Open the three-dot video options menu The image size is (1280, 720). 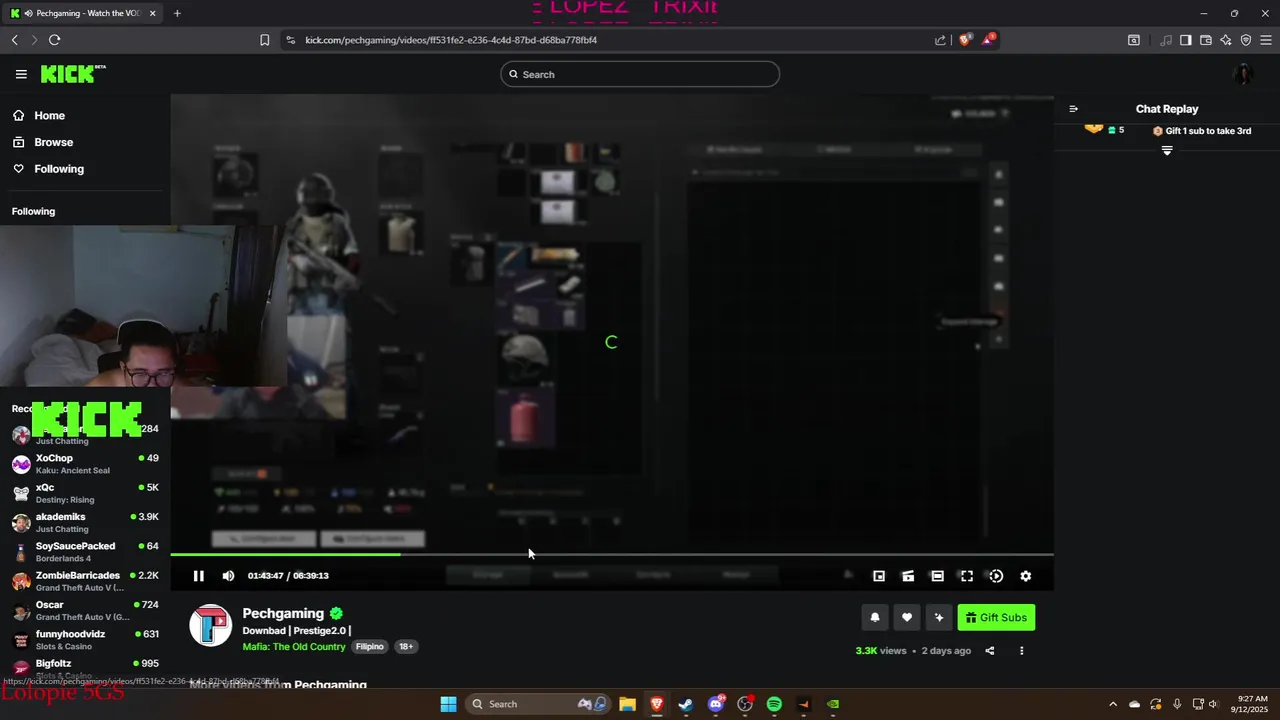tap(1021, 651)
